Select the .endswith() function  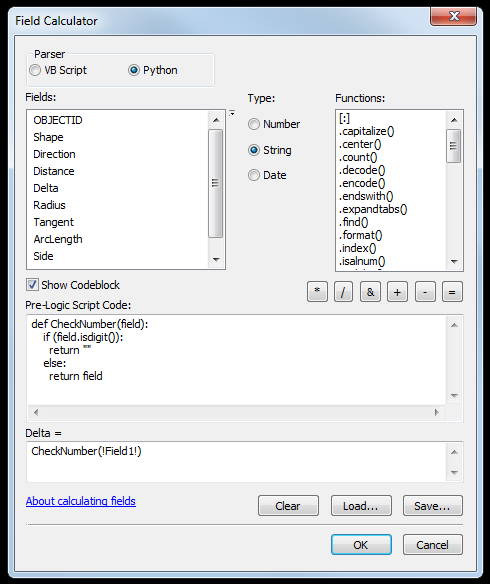tap(366, 196)
